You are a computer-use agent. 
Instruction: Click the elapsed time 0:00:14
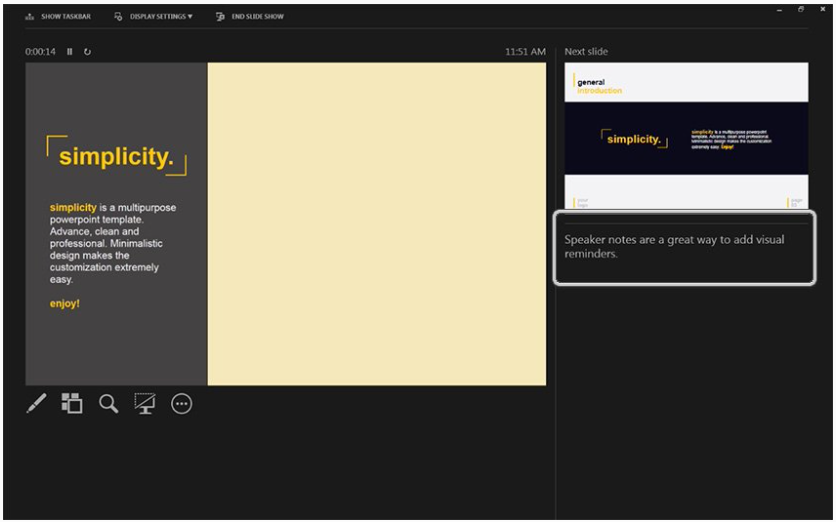click(x=41, y=52)
